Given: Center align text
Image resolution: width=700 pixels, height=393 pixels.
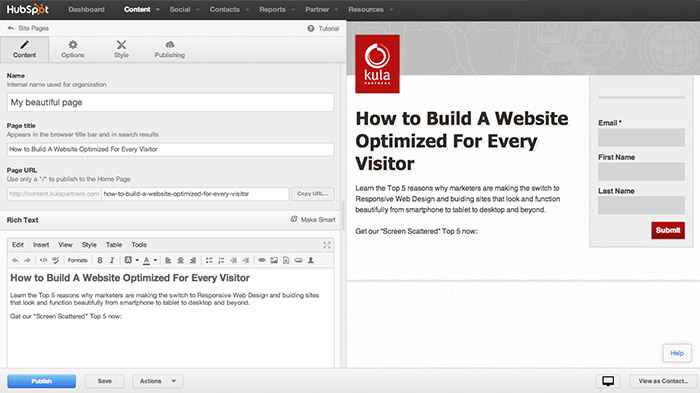Looking at the screenshot, I should click(180, 260).
